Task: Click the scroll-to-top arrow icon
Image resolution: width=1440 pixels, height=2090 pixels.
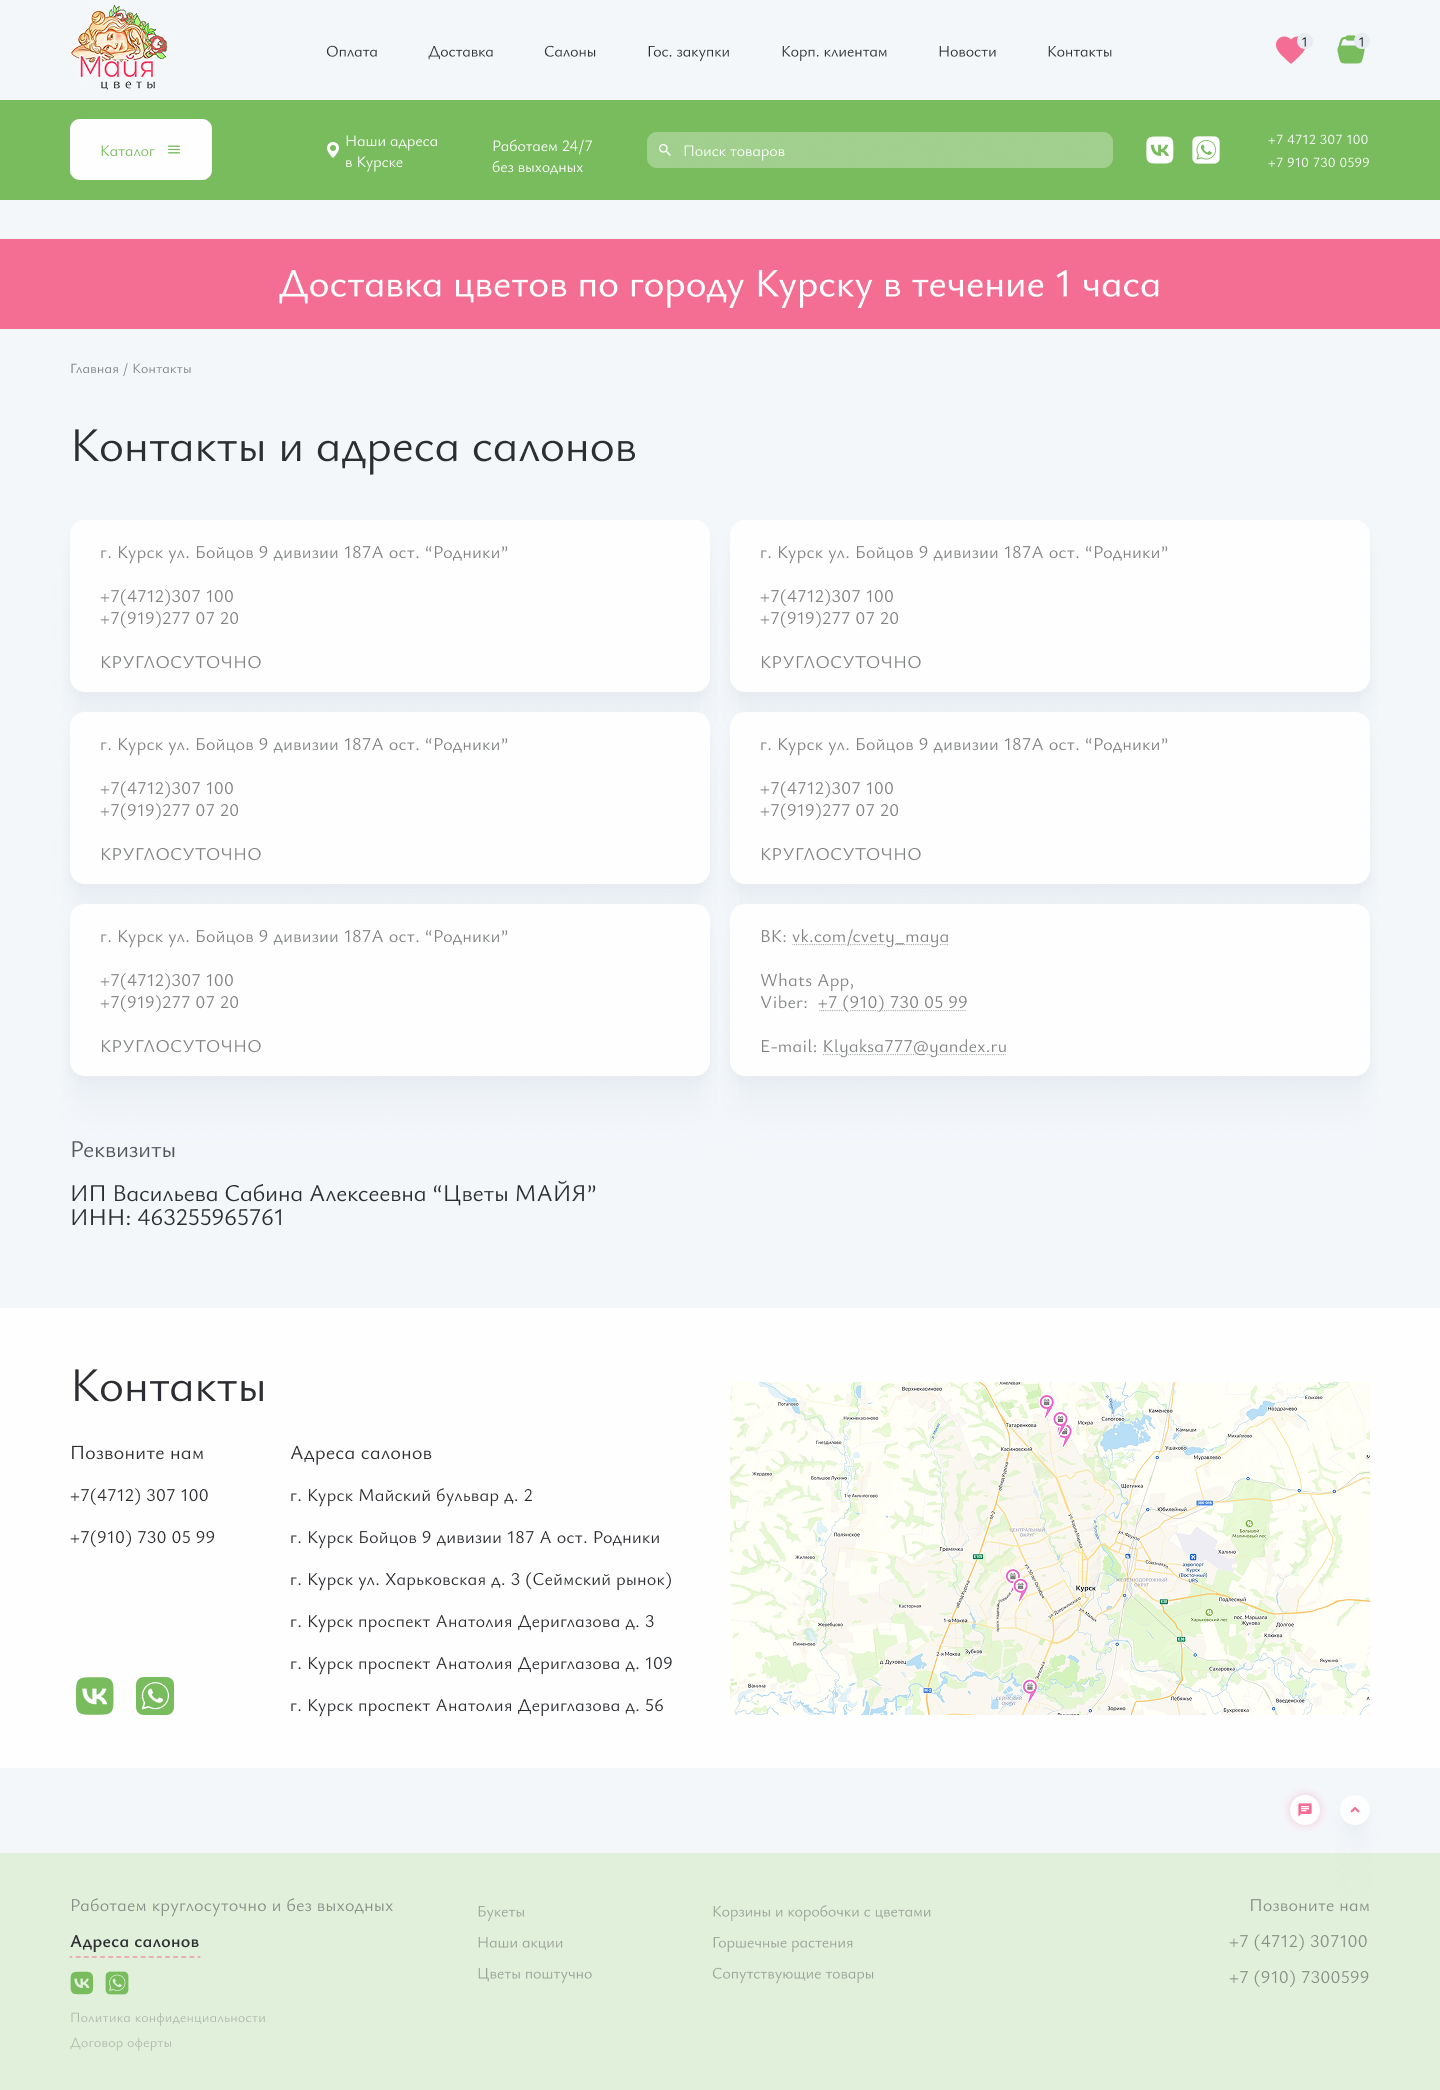Action: [x=1355, y=1809]
